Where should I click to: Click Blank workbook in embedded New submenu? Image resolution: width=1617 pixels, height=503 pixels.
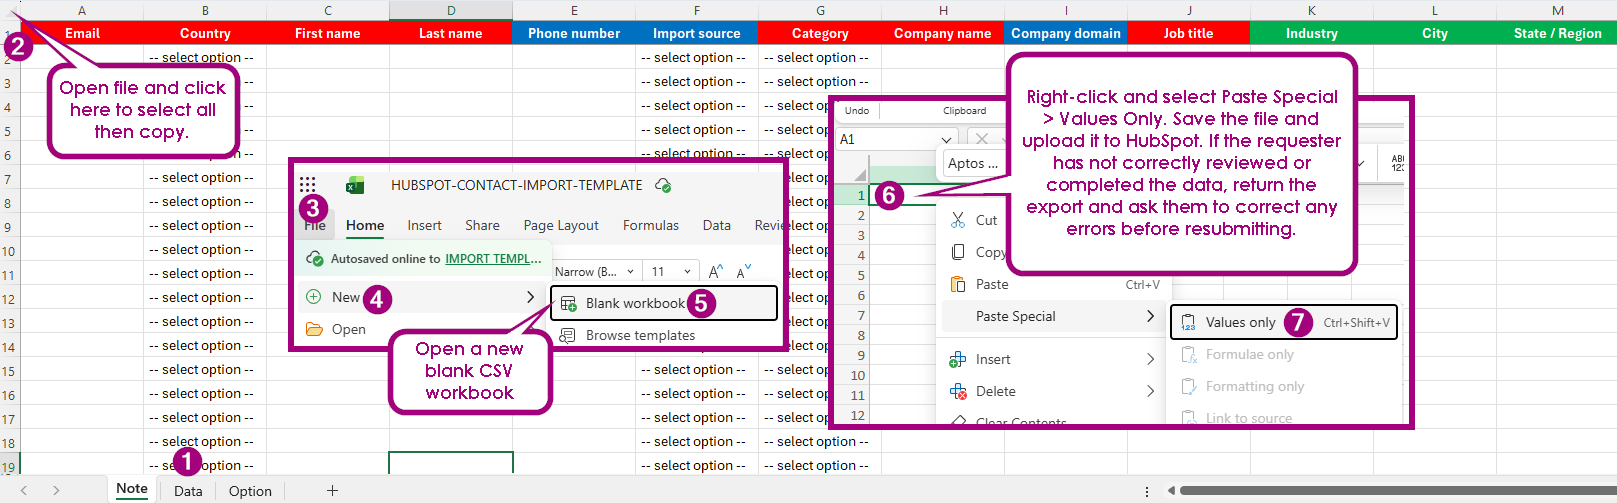click(664, 303)
